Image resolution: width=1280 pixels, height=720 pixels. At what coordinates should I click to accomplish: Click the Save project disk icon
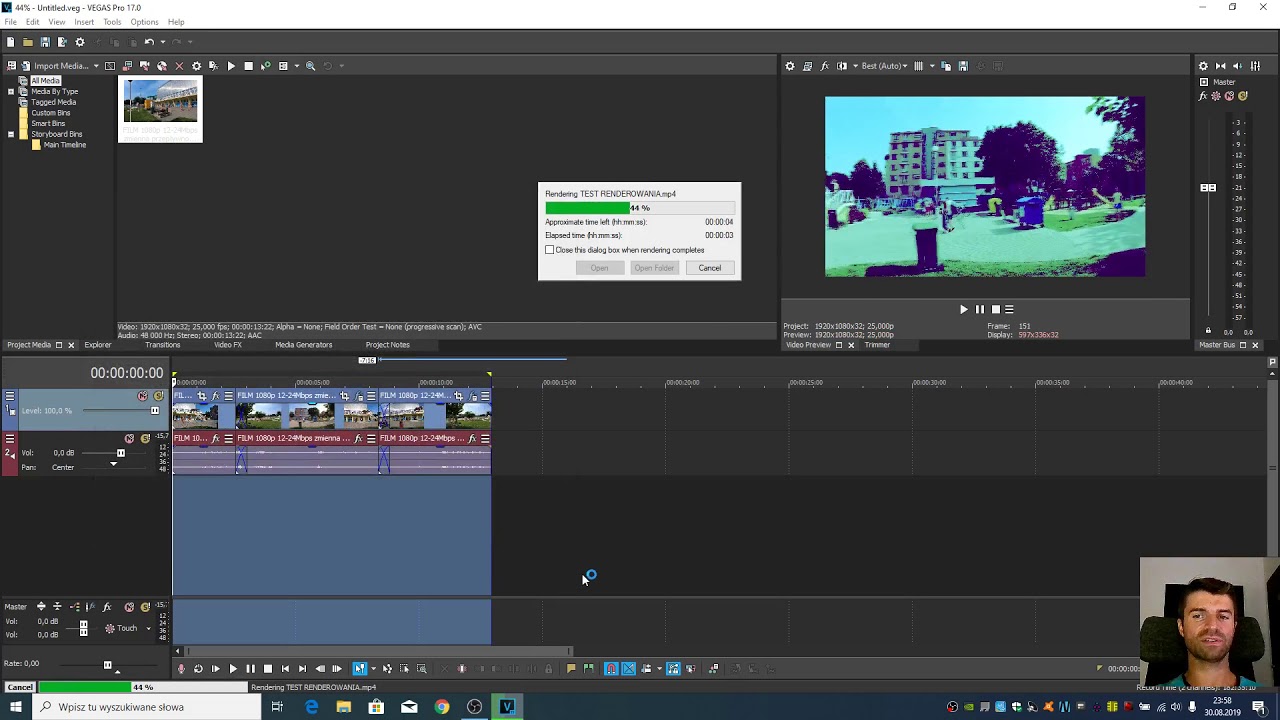[45, 42]
